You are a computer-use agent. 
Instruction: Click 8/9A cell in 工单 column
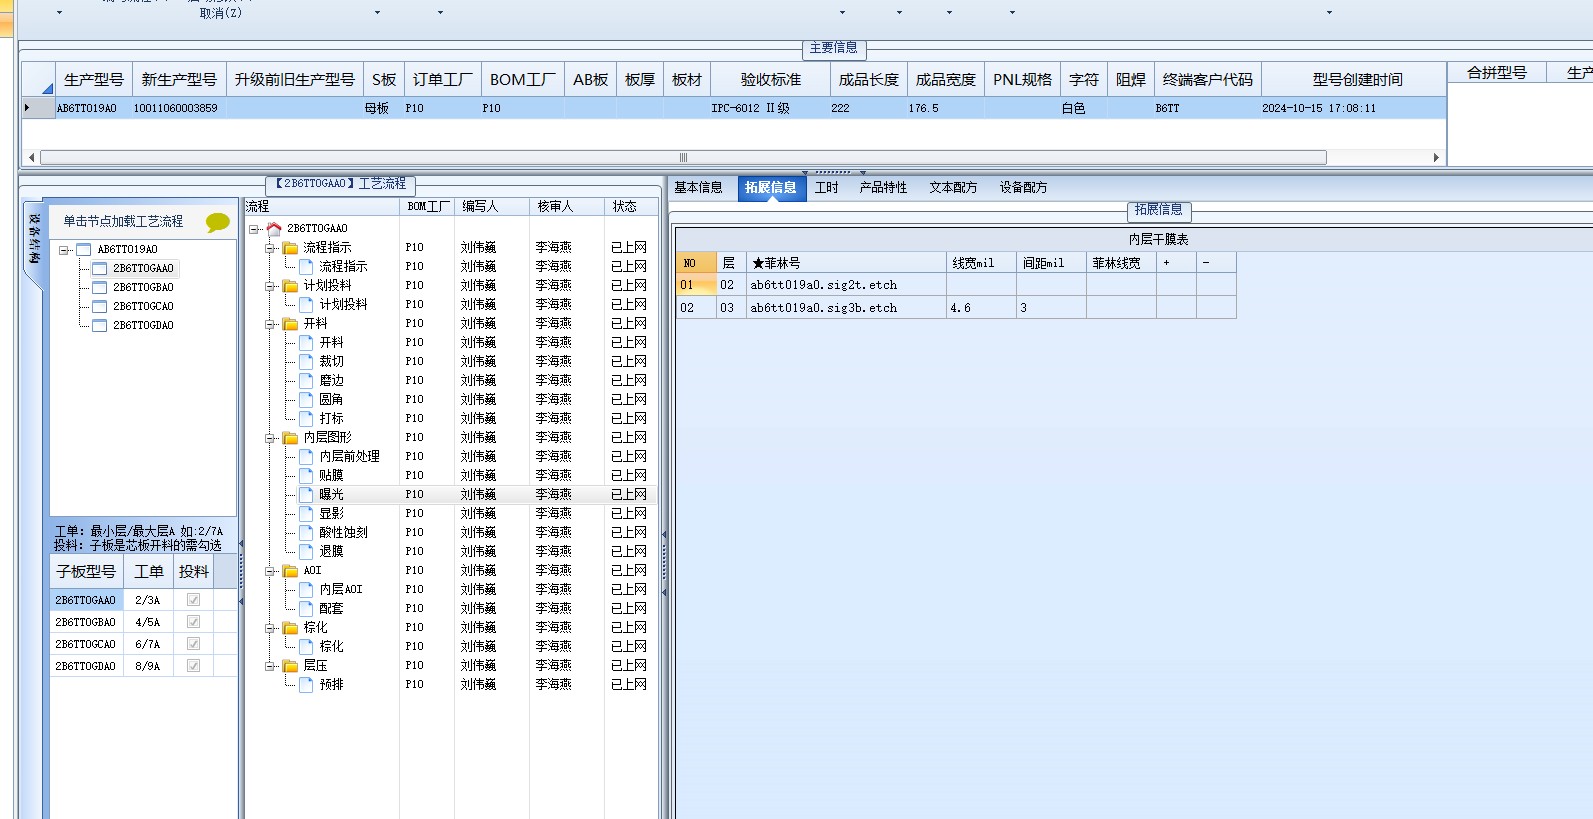tap(148, 666)
